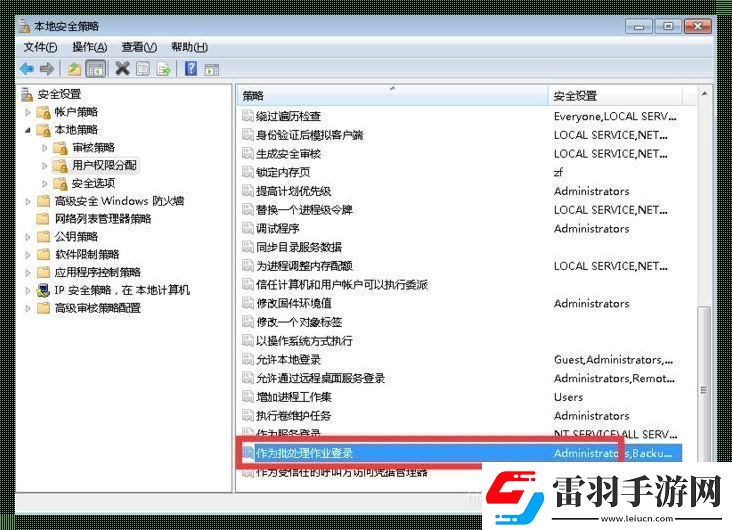Select the 以操作系统方式执行 policy

point(304,340)
